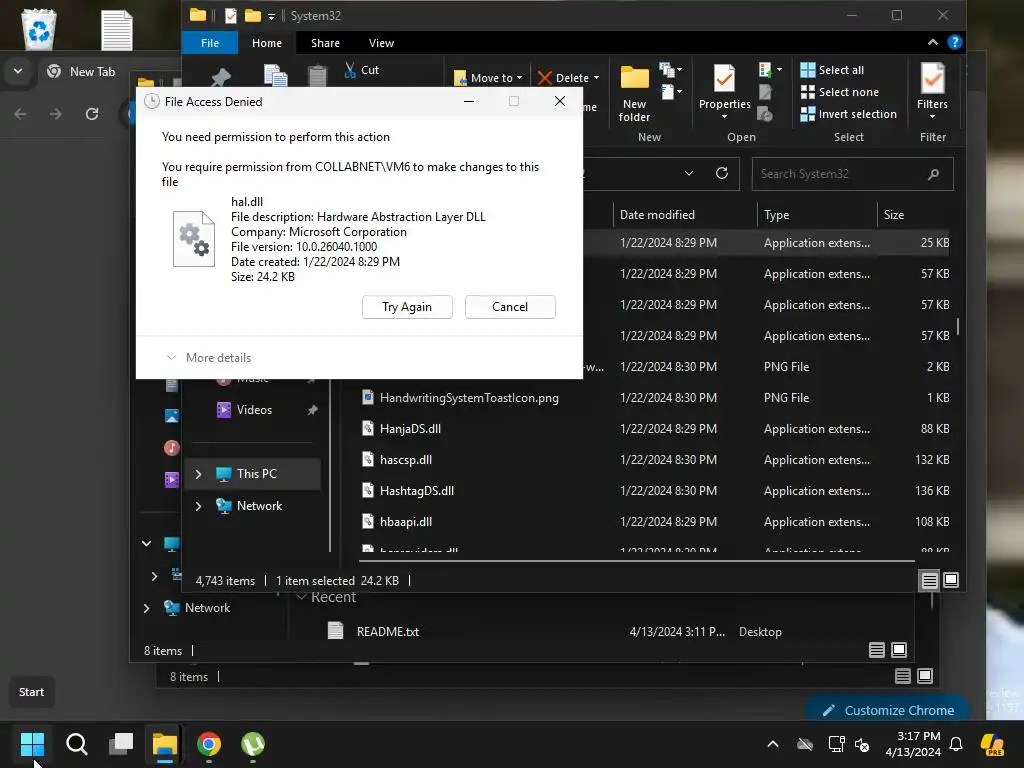Click the Paste clipboard icon in the ribbon
Image resolution: width=1024 pixels, height=768 pixels.
point(317,76)
